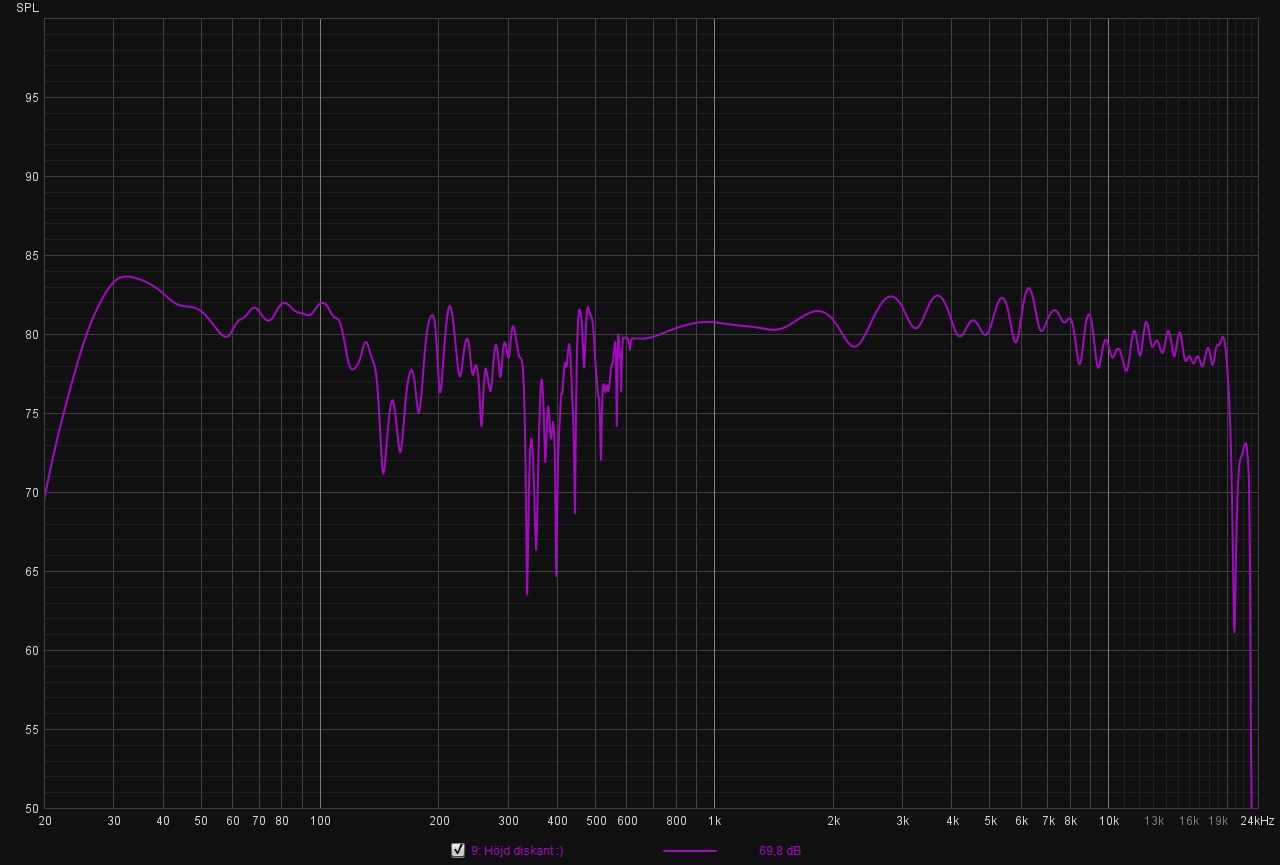Click the '85' SPL axis label
The image size is (1280, 865).
[32, 256]
